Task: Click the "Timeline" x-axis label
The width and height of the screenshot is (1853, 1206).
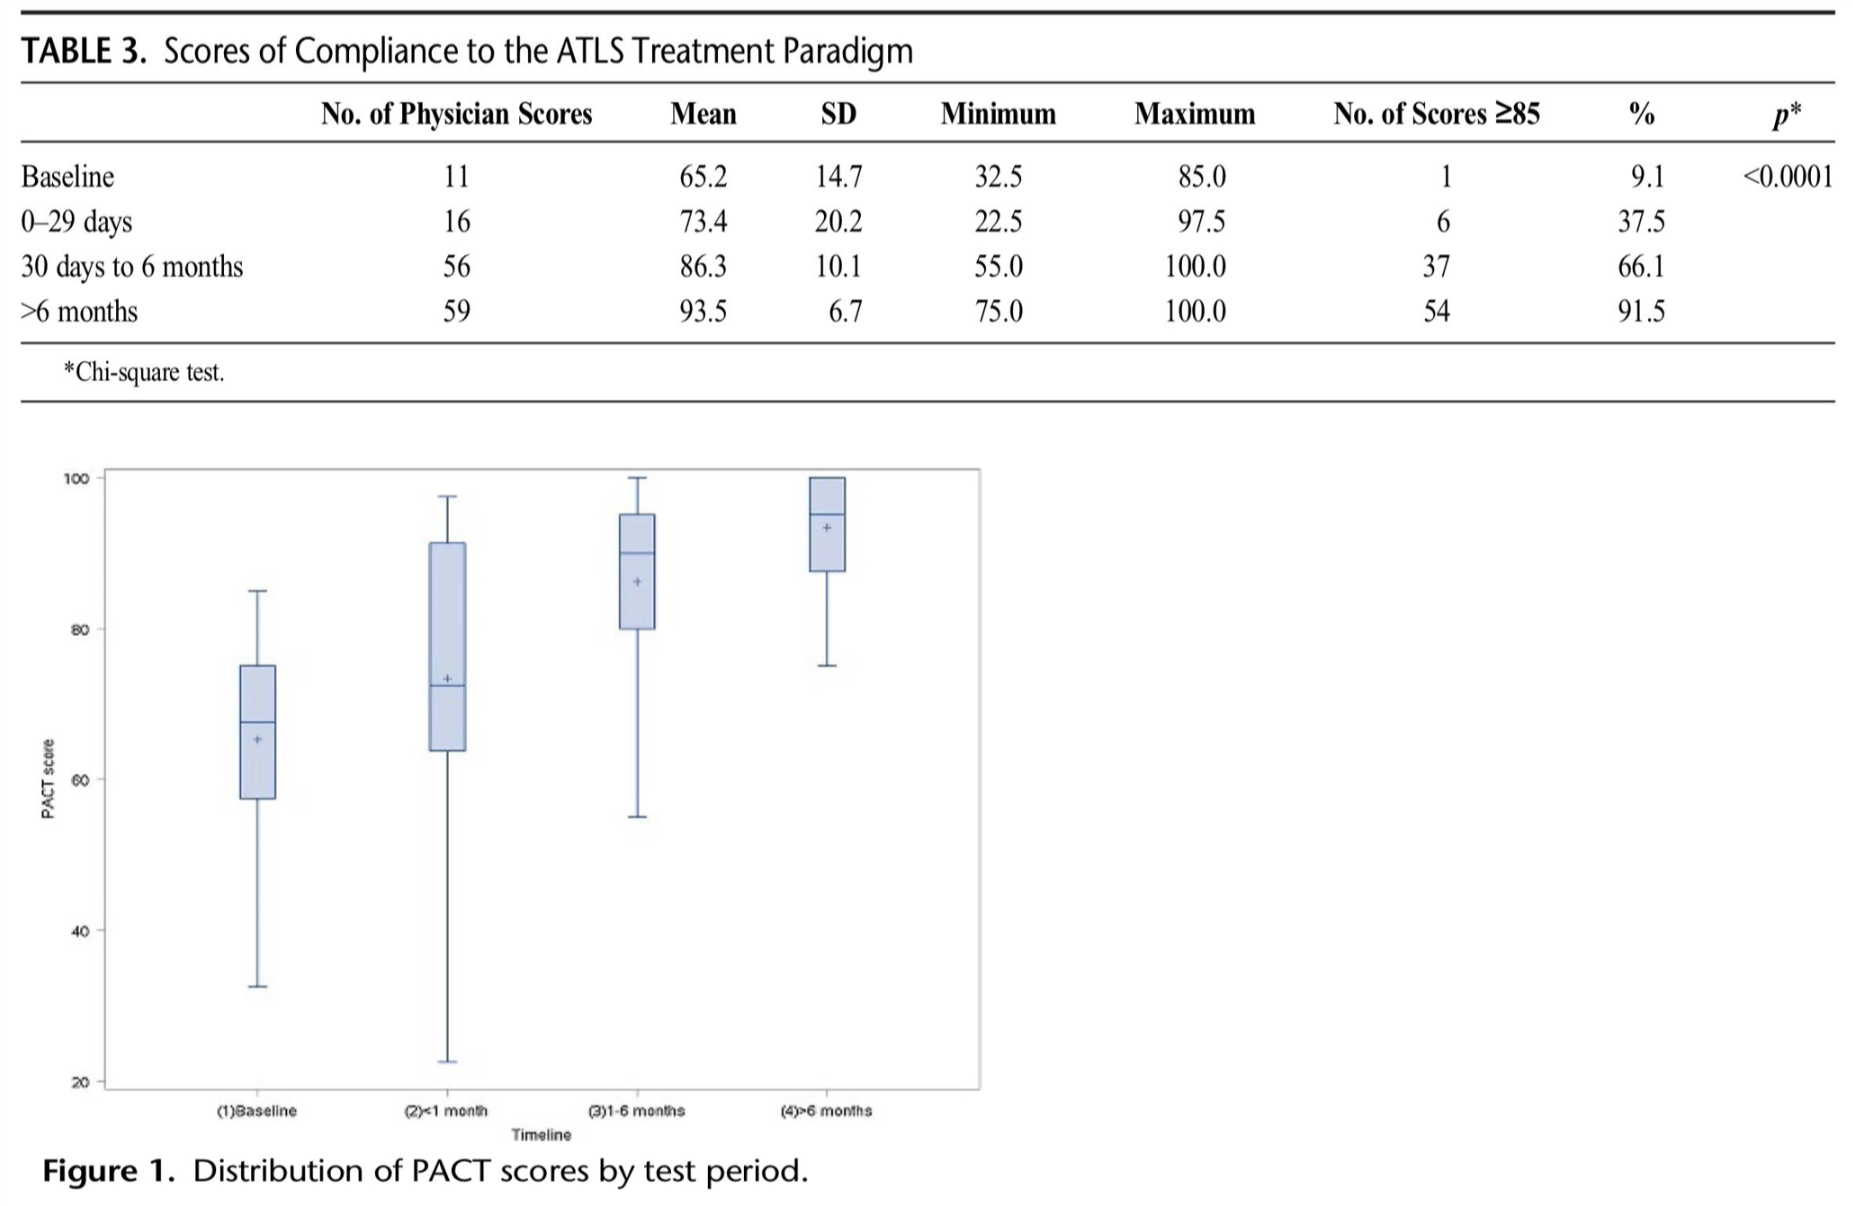Action: [x=541, y=1135]
